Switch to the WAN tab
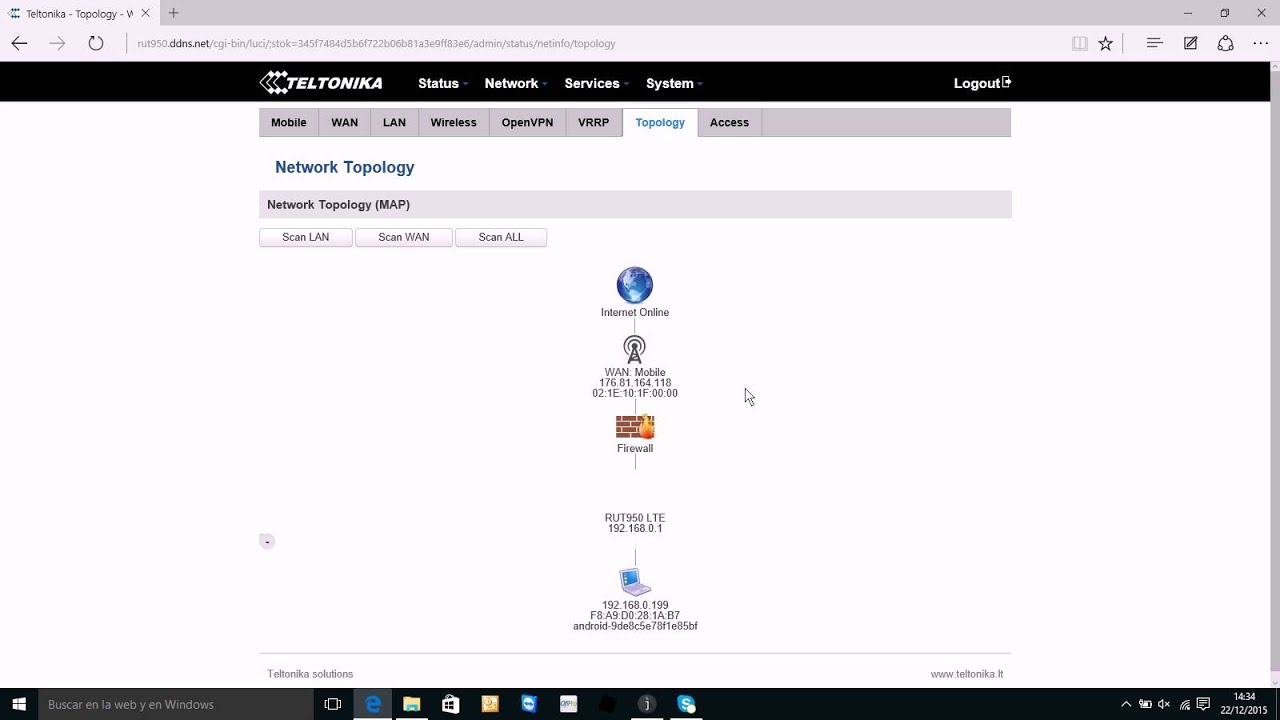1280x720 pixels. (x=345, y=122)
